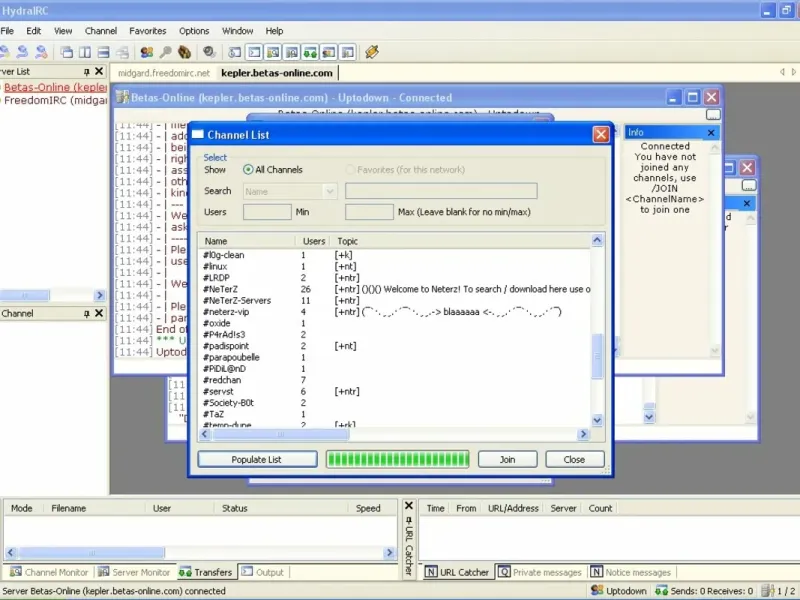Click the green arrows Transfers toolbar icon

coord(311,52)
